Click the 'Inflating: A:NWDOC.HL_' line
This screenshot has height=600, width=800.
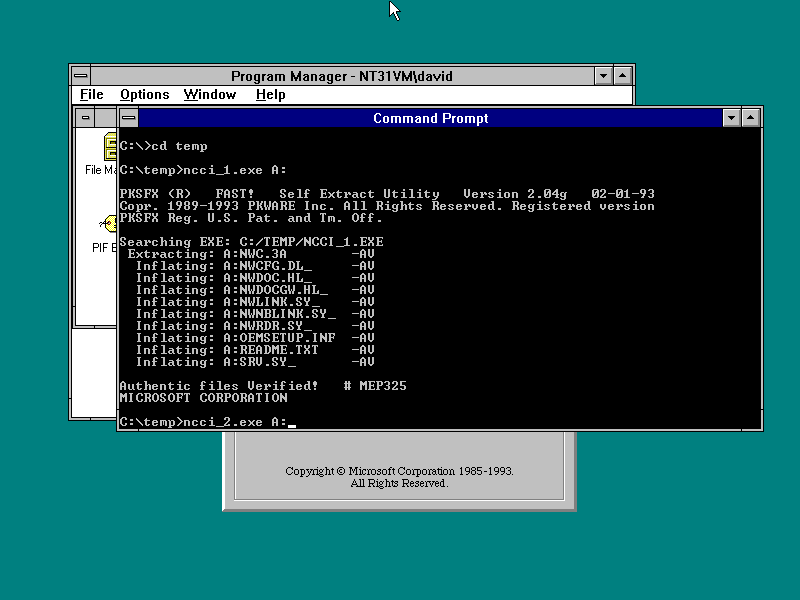tap(255, 278)
